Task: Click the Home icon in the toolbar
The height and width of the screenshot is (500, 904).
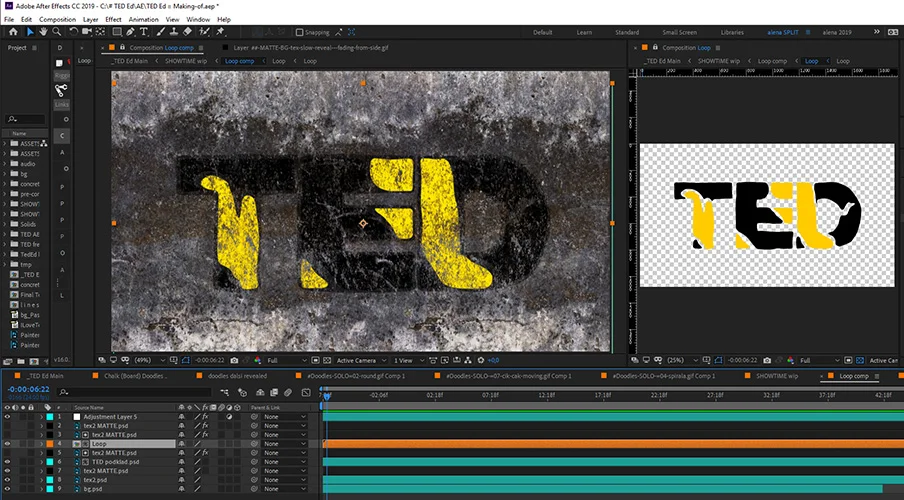Action: click(13, 32)
